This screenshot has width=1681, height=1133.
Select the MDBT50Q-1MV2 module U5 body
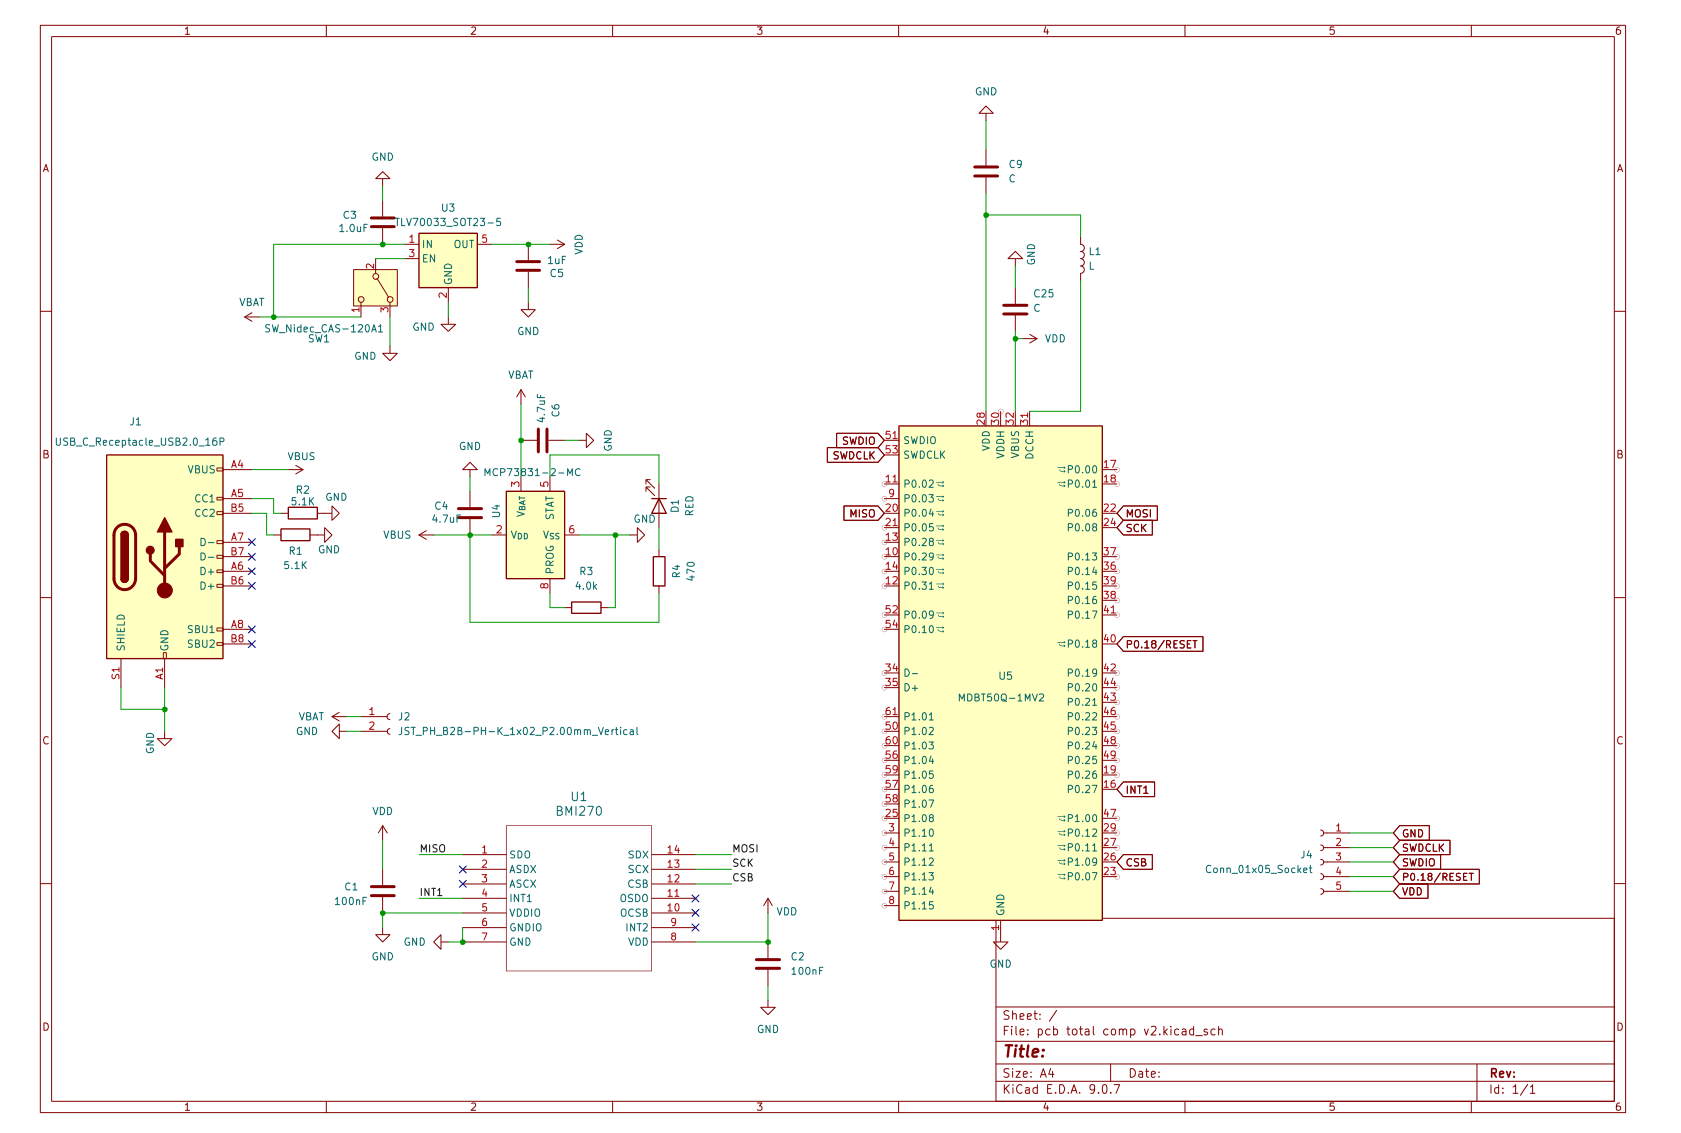coord(1000,673)
